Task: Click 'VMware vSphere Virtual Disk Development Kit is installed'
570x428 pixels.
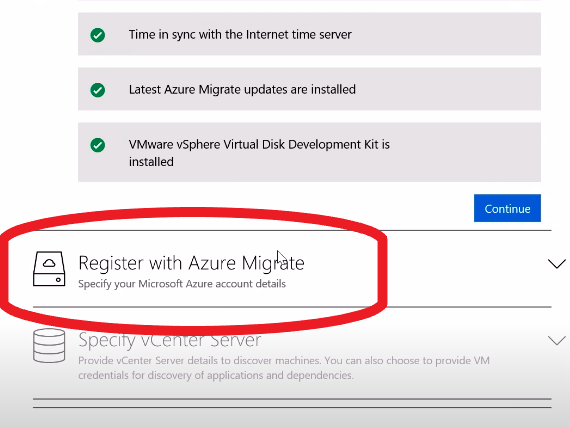Action: [x=259, y=153]
